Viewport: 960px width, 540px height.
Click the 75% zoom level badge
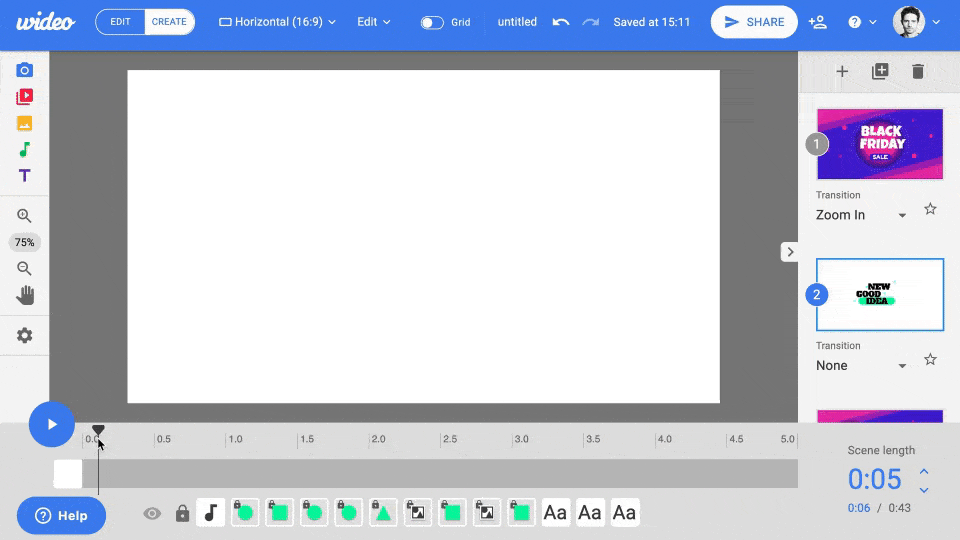[x=24, y=242]
